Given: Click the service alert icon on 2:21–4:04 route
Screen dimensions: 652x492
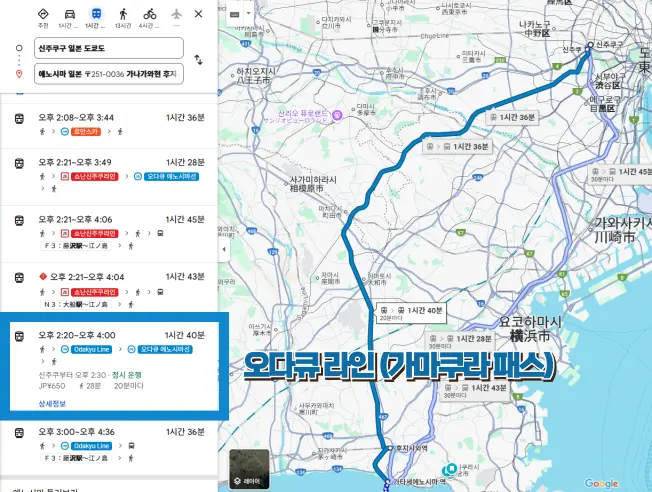Looking at the screenshot, I should pos(42,276).
